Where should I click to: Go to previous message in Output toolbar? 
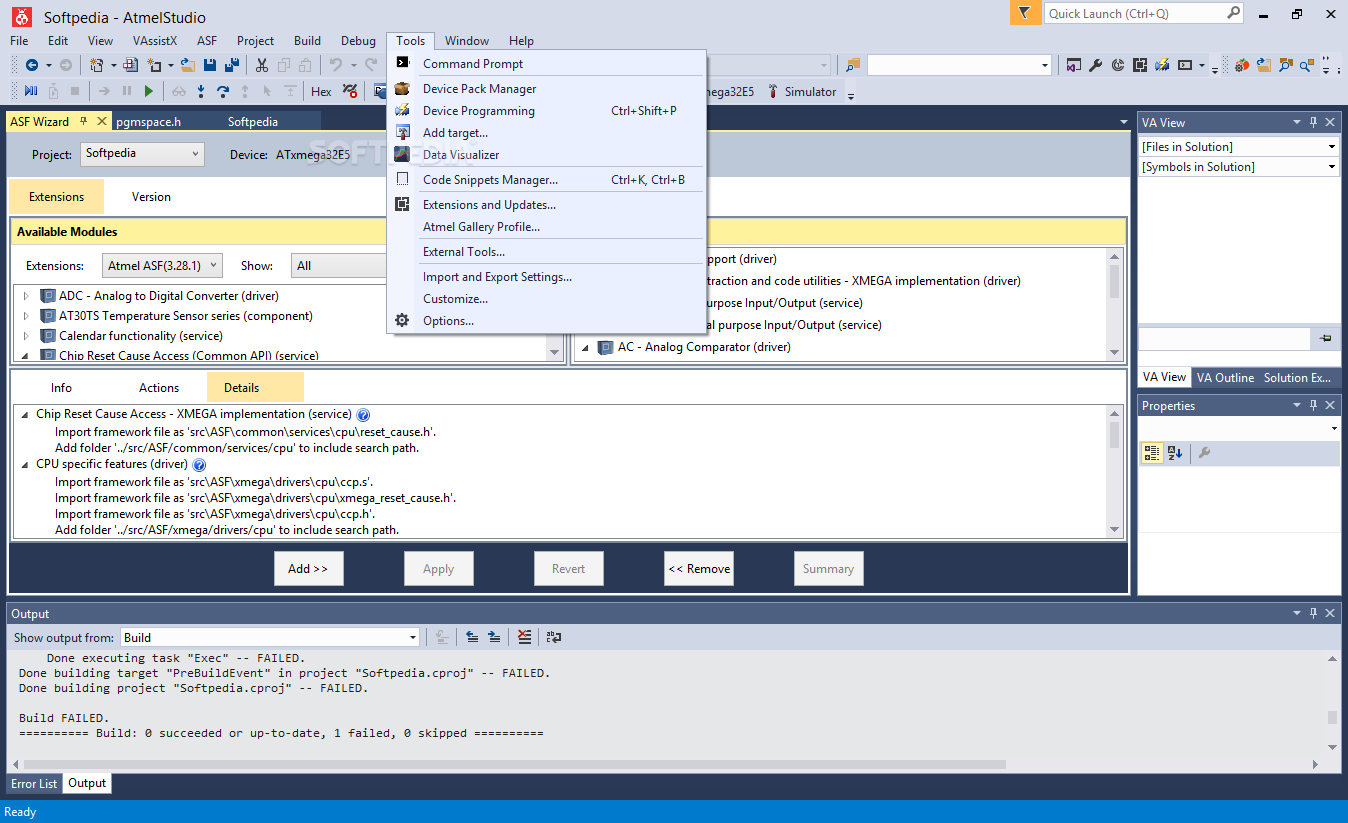point(471,637)
